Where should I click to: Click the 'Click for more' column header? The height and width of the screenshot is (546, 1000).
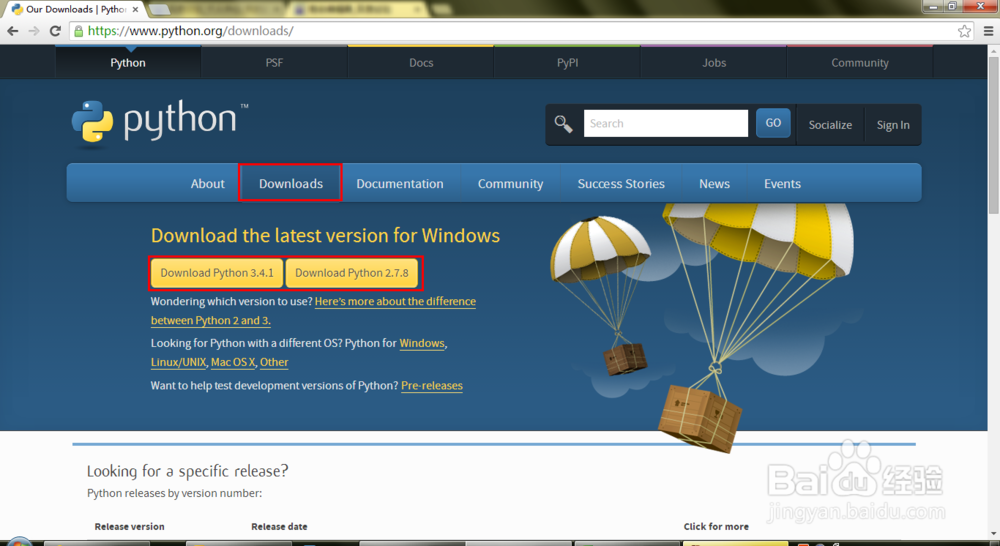pyautogui.click(x=716, y=527)
